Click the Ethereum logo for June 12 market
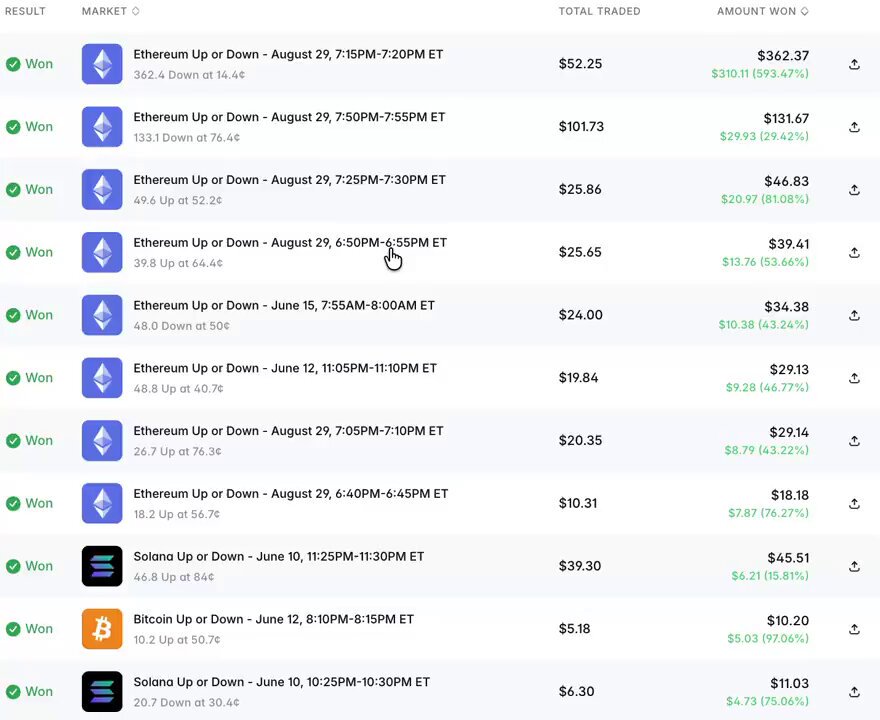The width and height of the screenshot is (880, 720). [x=102, y=378]
